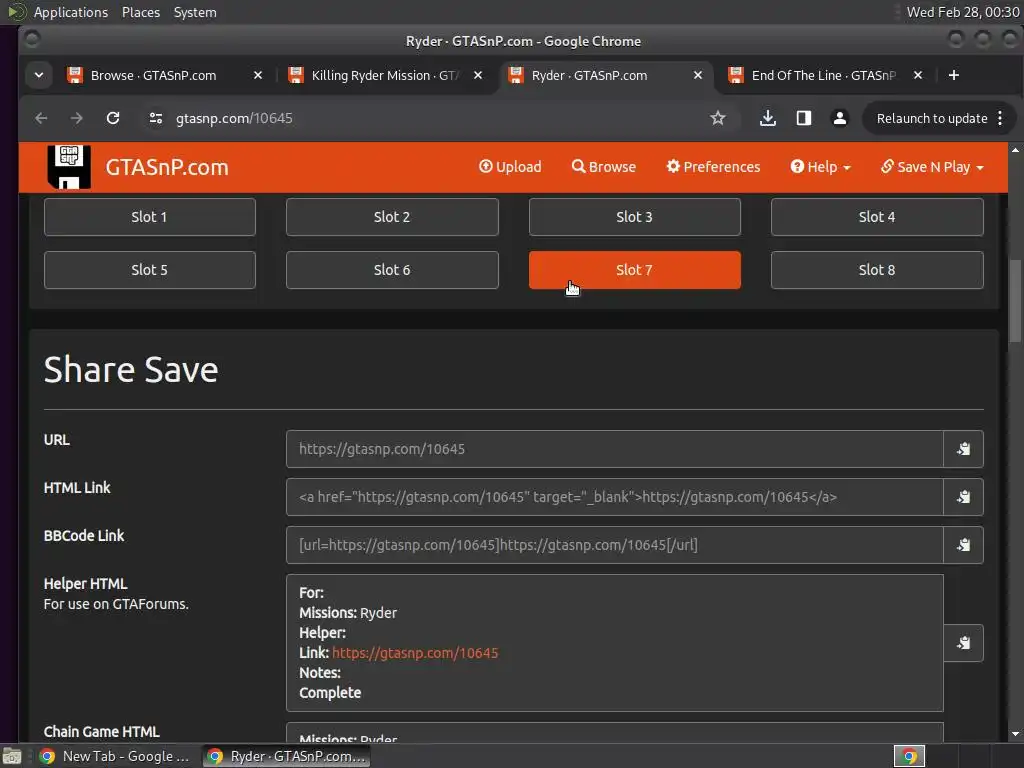Screen dimensions: 1024x768
Task: Click scrollbar up arrow
Action: coord(1015,150)
